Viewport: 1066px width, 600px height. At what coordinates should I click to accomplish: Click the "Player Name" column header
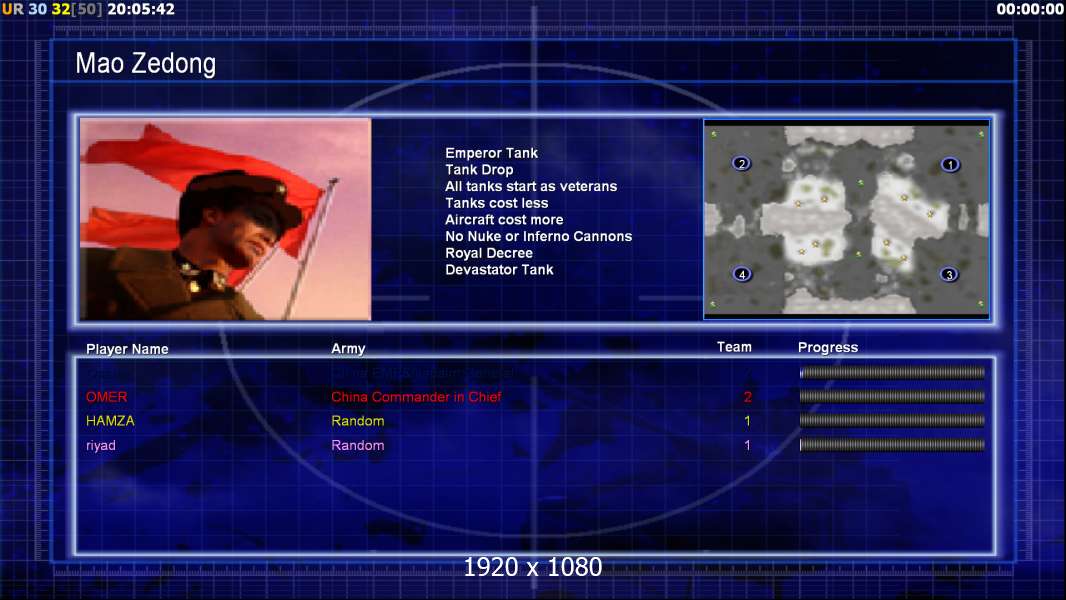127,349
